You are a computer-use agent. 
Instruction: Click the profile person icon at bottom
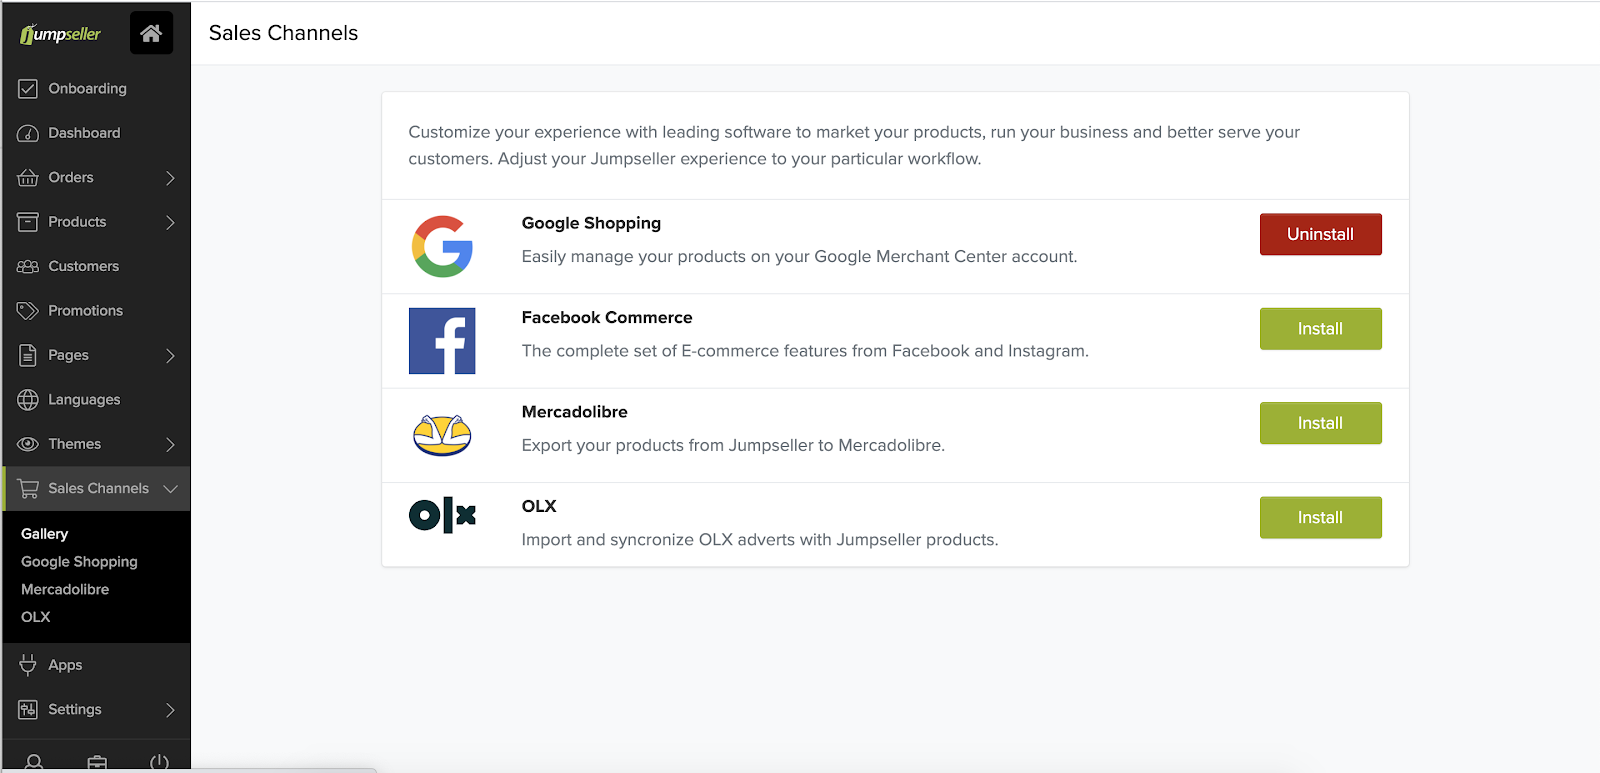click(x=34, y=761)
